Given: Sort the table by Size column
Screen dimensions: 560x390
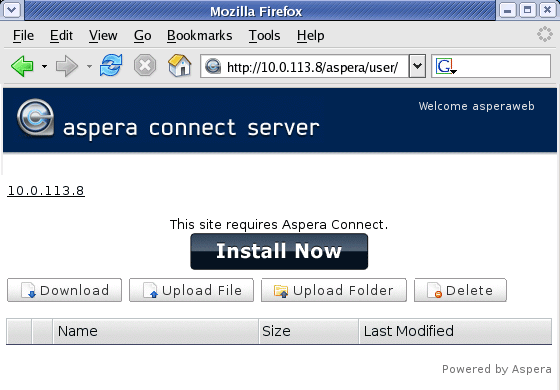Looking at the screenshot, I should [309, 331].
